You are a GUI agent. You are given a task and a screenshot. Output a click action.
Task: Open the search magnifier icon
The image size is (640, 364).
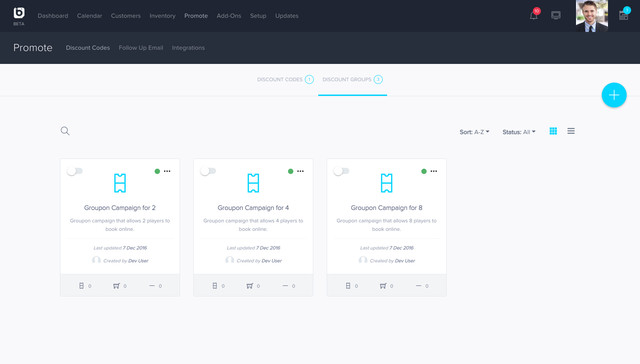tap(65, 131)
